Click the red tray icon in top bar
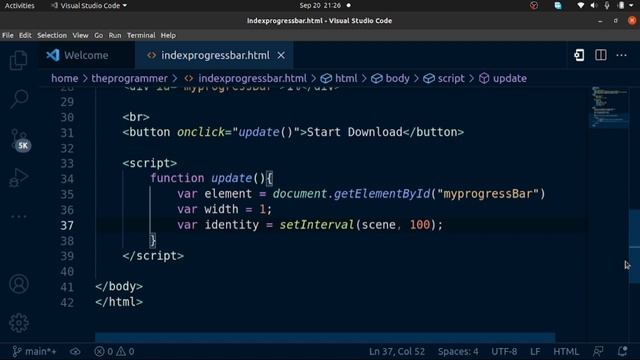The image size is (640, 360). tap(534, 6)
